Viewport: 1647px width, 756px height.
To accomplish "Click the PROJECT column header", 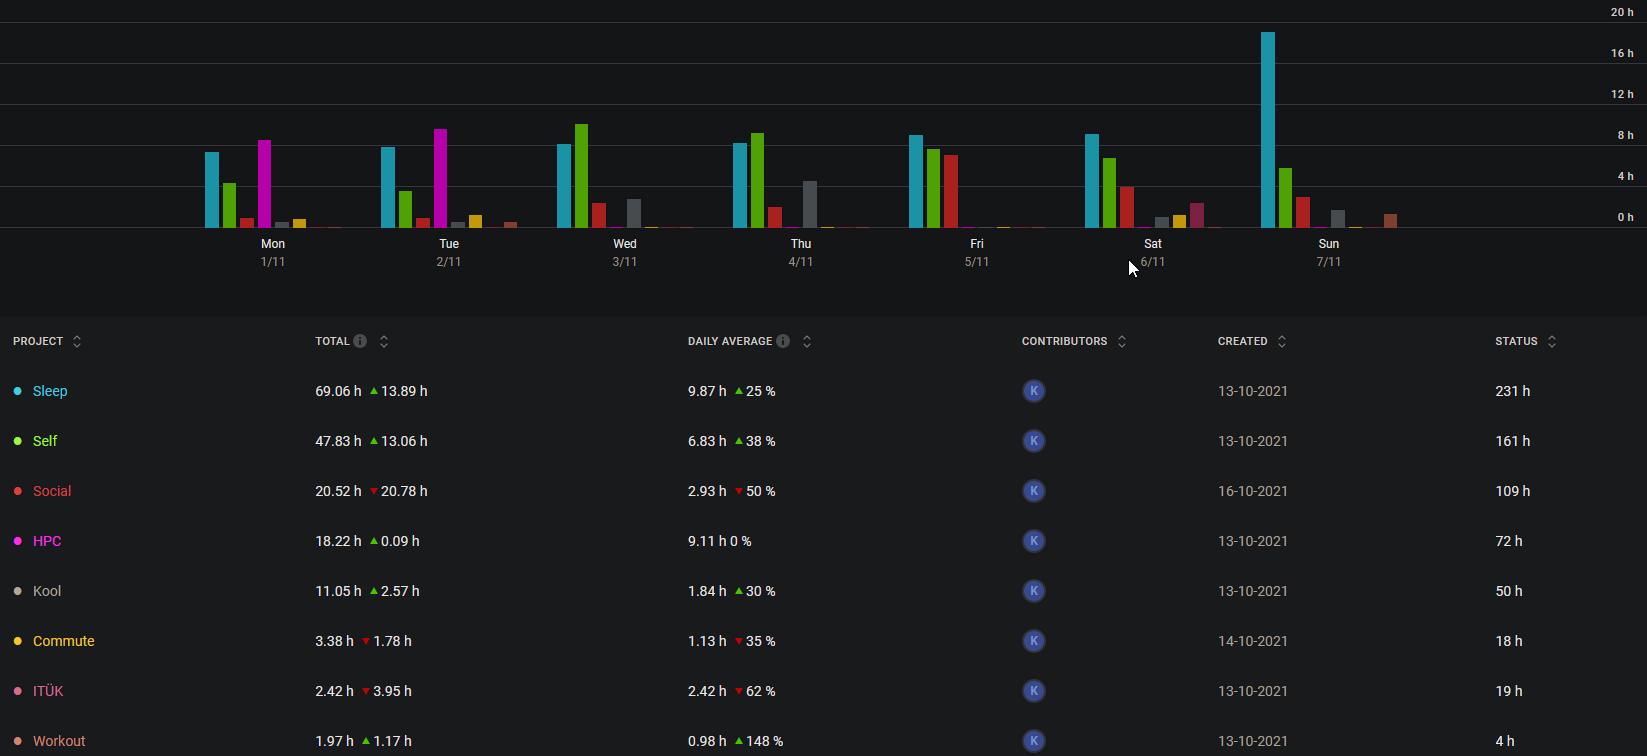I will 38,341.
